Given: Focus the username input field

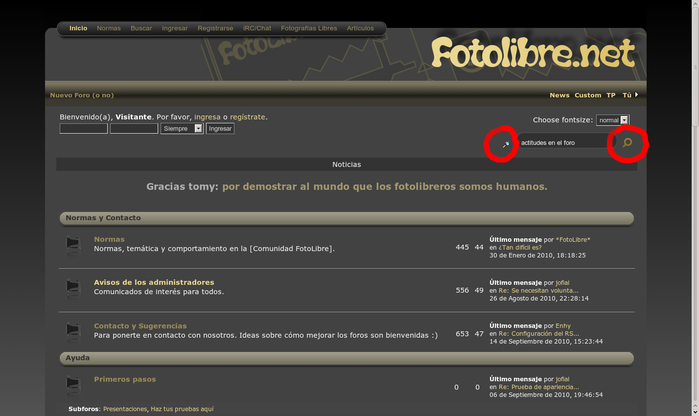Looking at the screenshot, I should [x=83, y=128].
